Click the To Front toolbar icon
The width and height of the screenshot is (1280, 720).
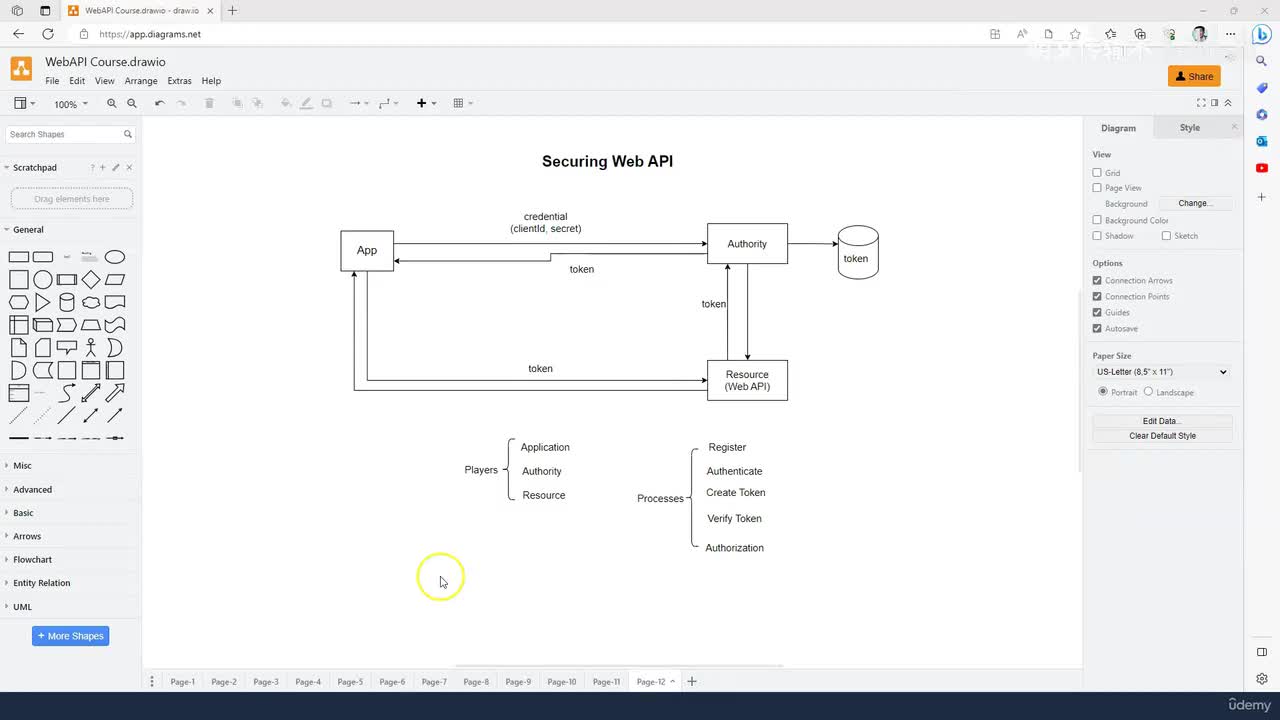coord(237,103)
